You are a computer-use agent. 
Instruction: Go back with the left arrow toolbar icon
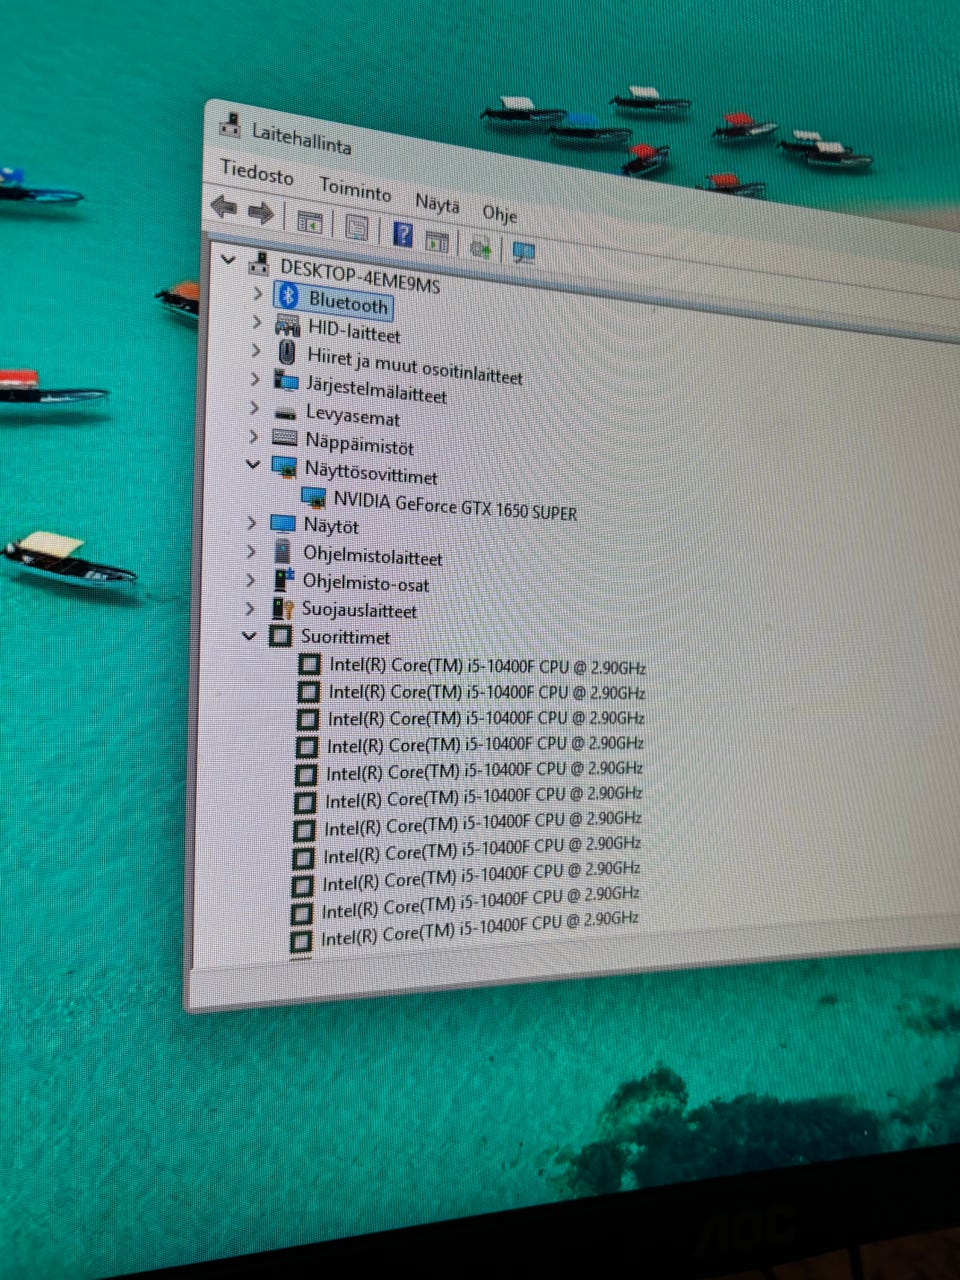224,208
